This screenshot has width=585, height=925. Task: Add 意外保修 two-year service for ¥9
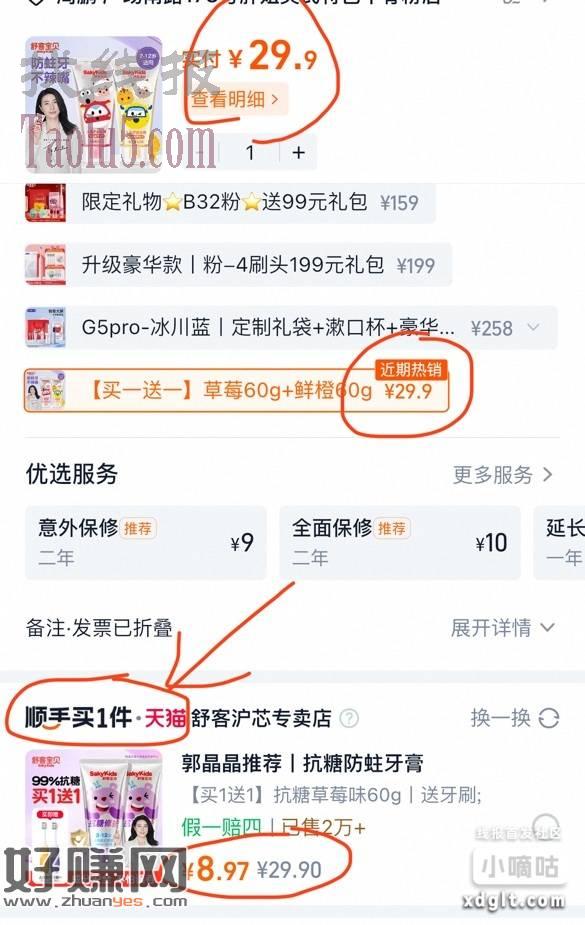[146, 542]
